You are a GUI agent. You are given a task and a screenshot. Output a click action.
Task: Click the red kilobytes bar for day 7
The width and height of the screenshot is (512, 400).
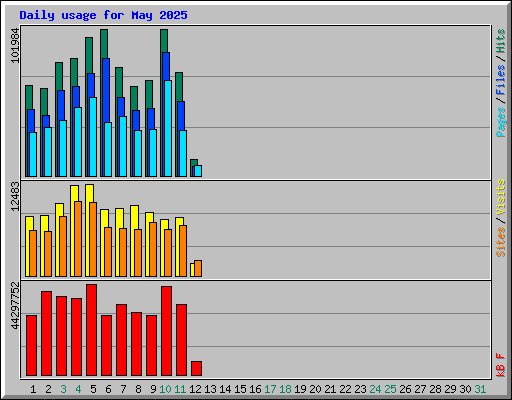[121, 340]
